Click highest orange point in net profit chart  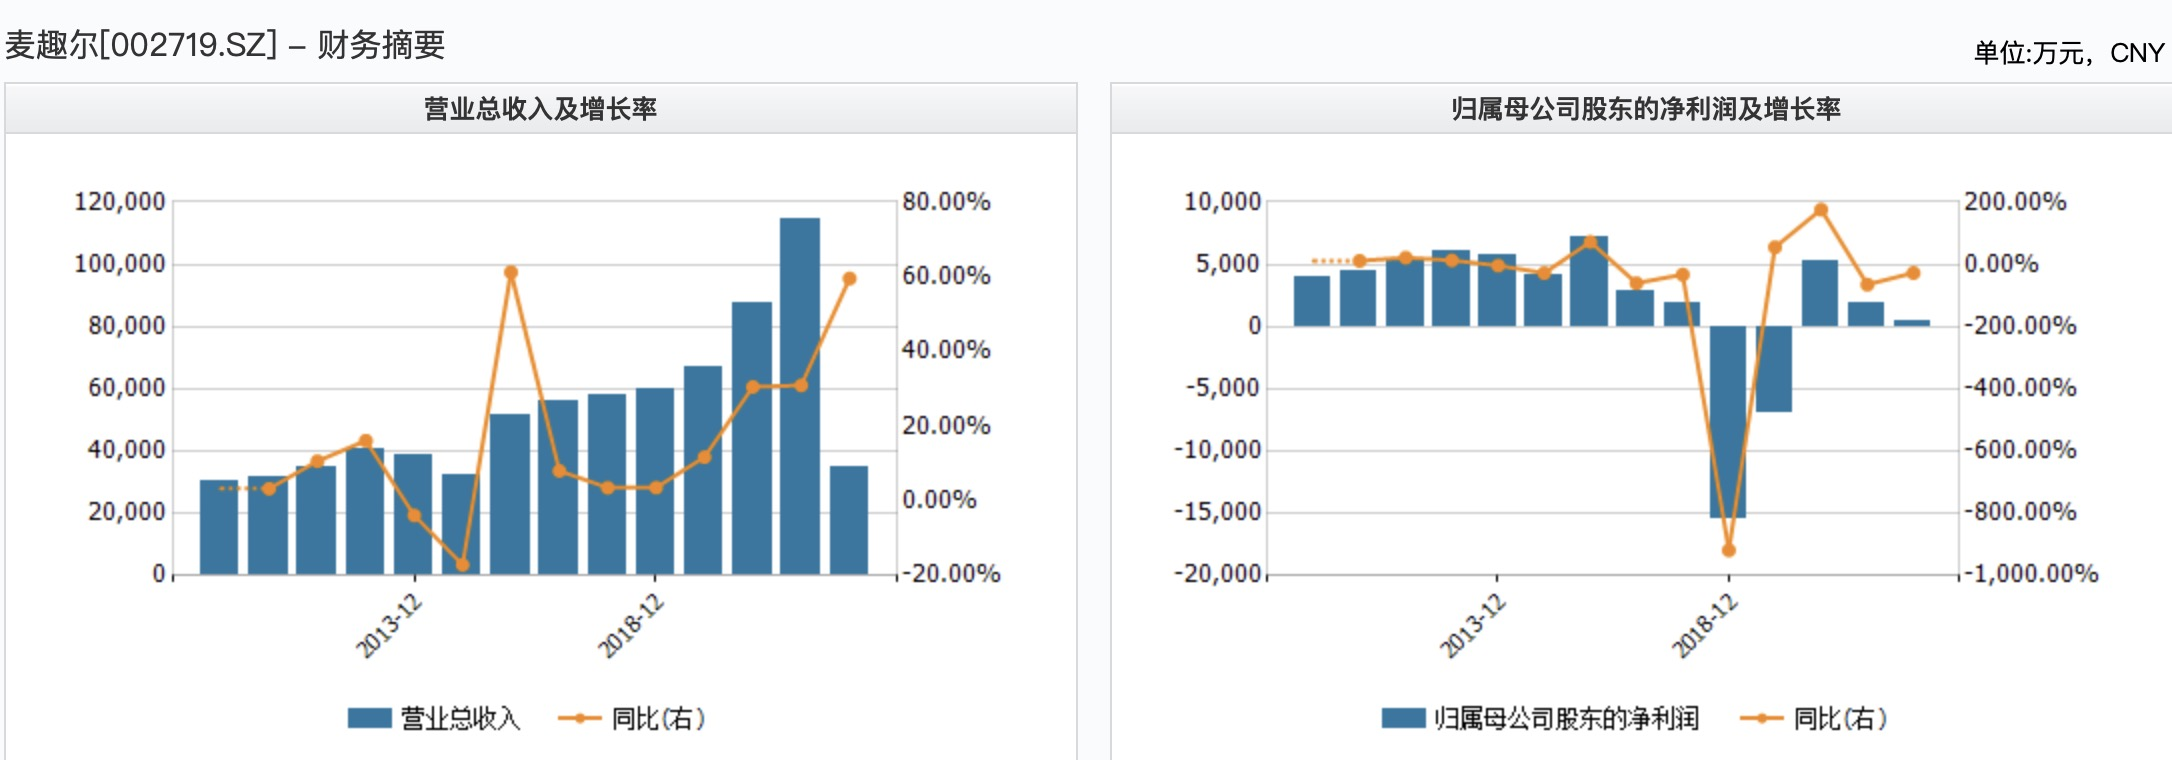coord(1821,210)
